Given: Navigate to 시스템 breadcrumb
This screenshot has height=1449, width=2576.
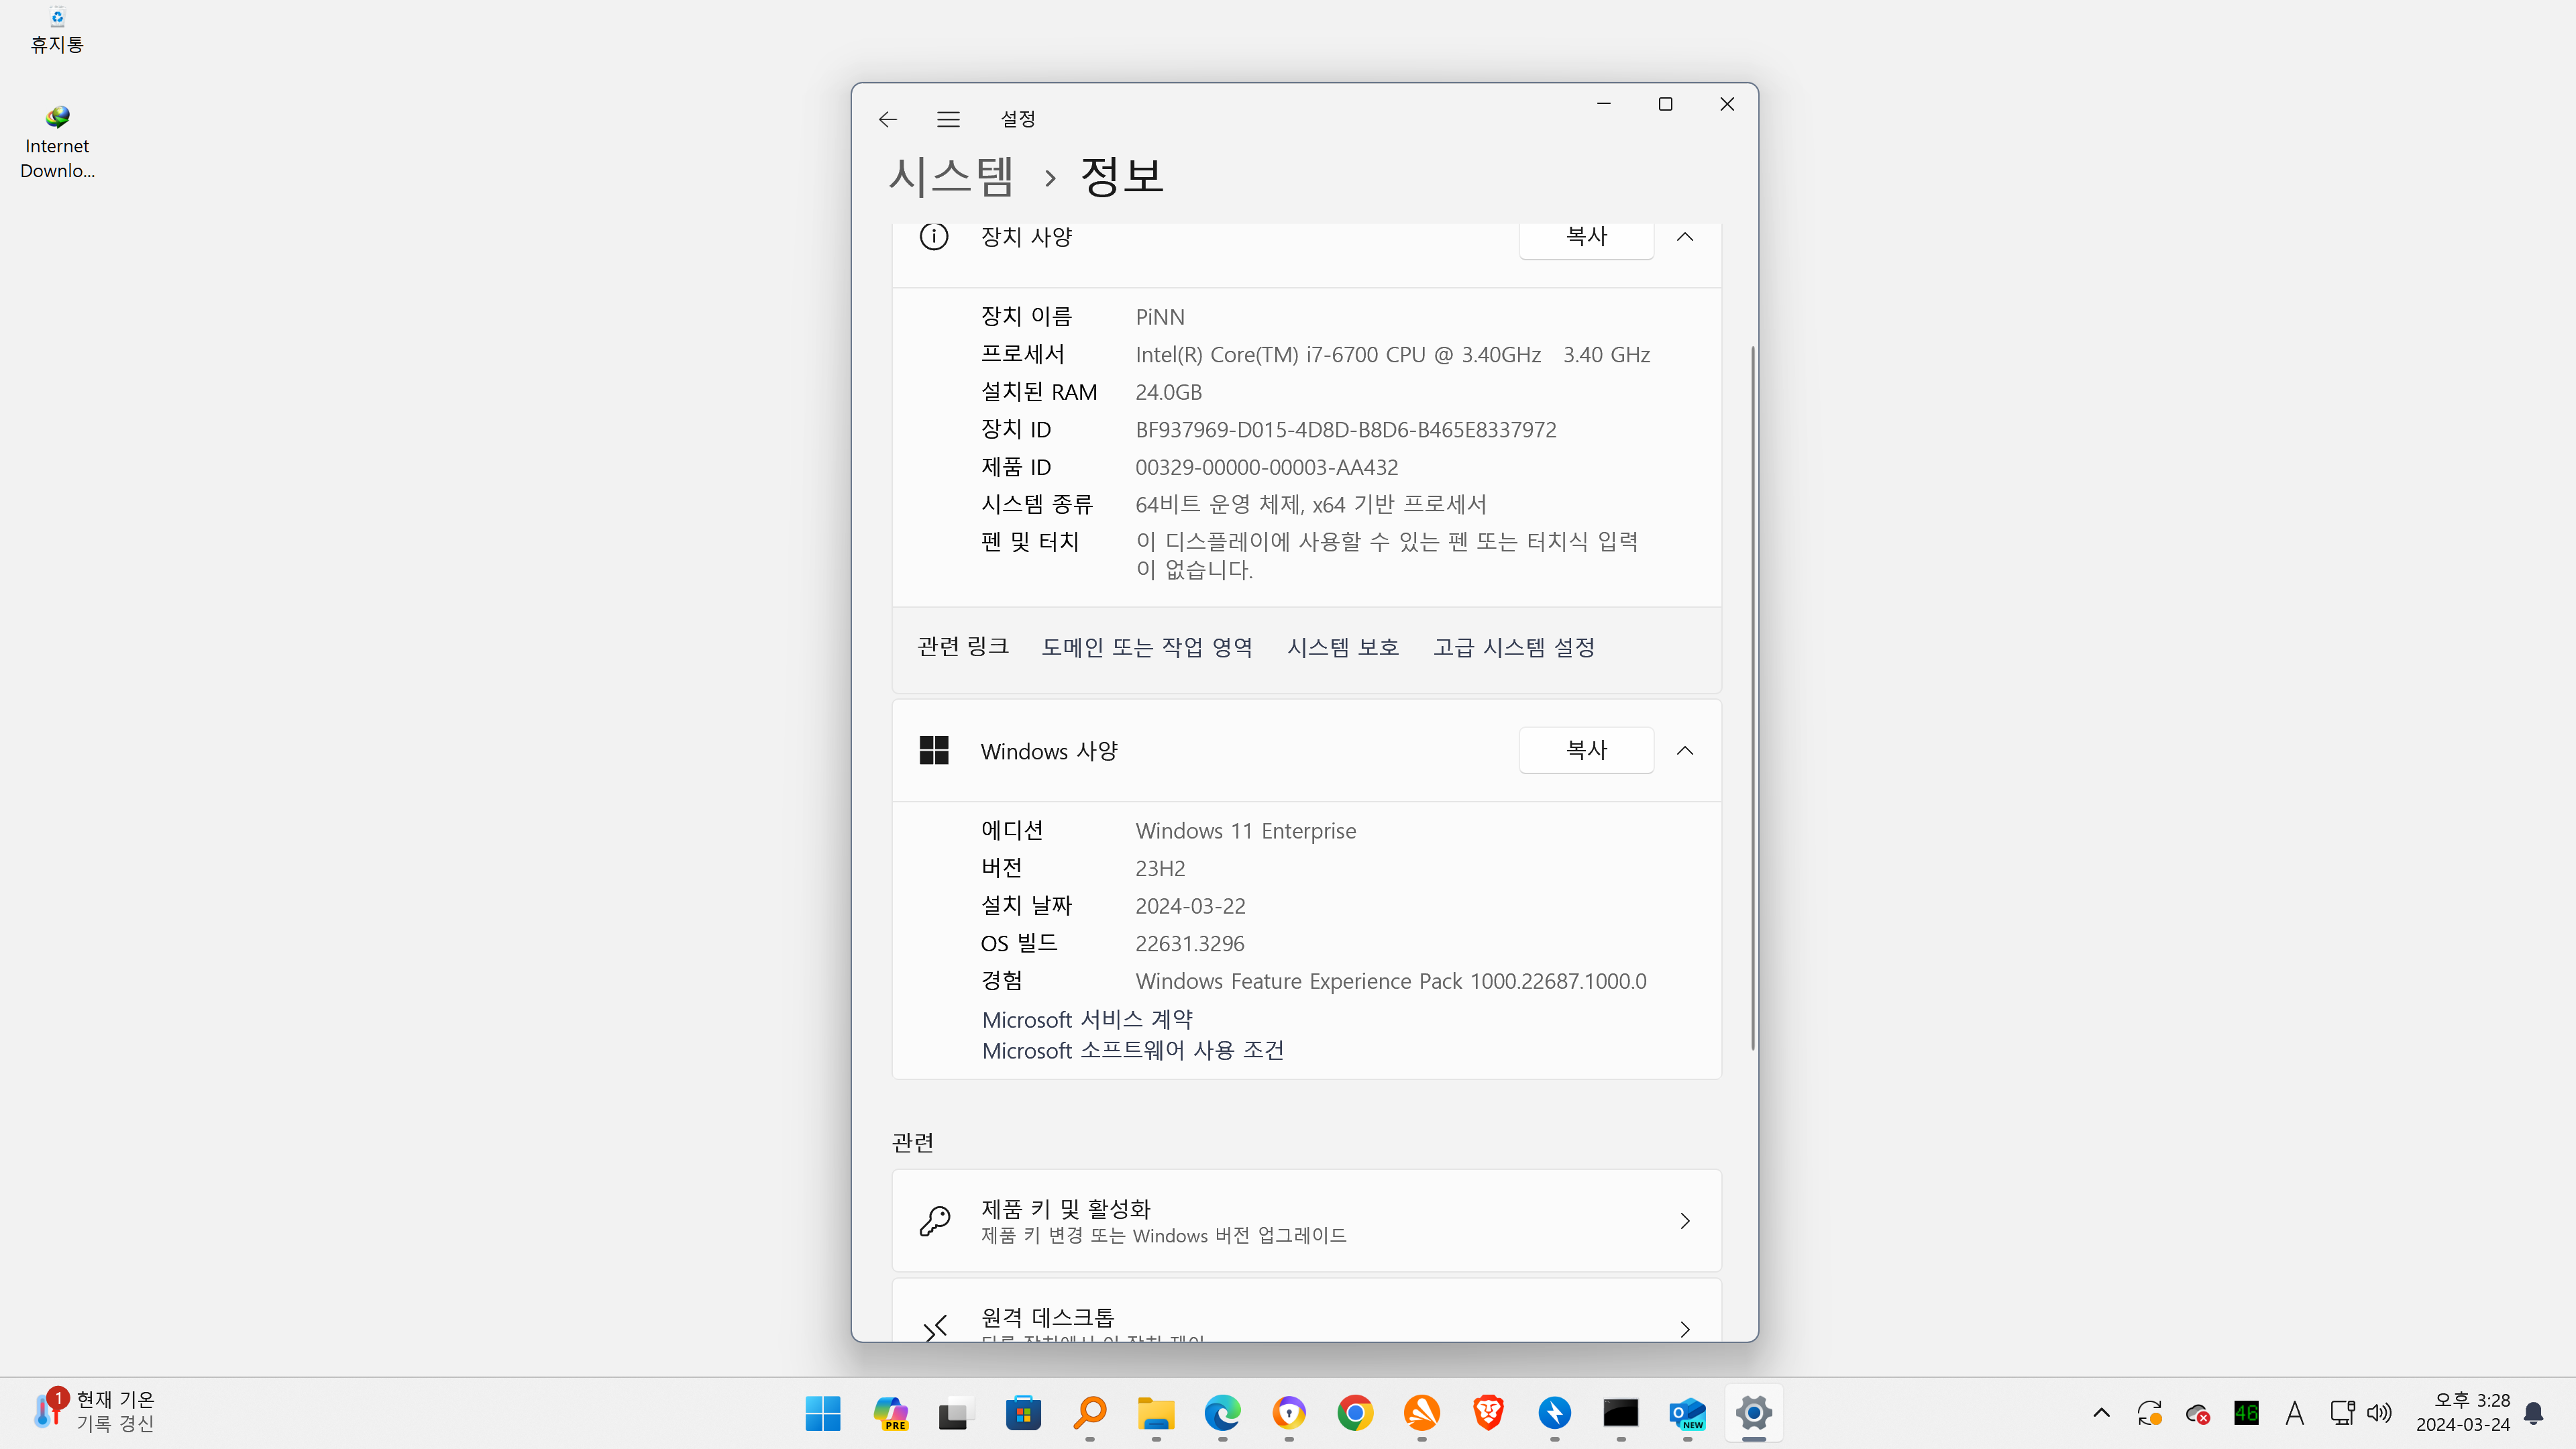Looking at the screenshot, I should [951, 176].
